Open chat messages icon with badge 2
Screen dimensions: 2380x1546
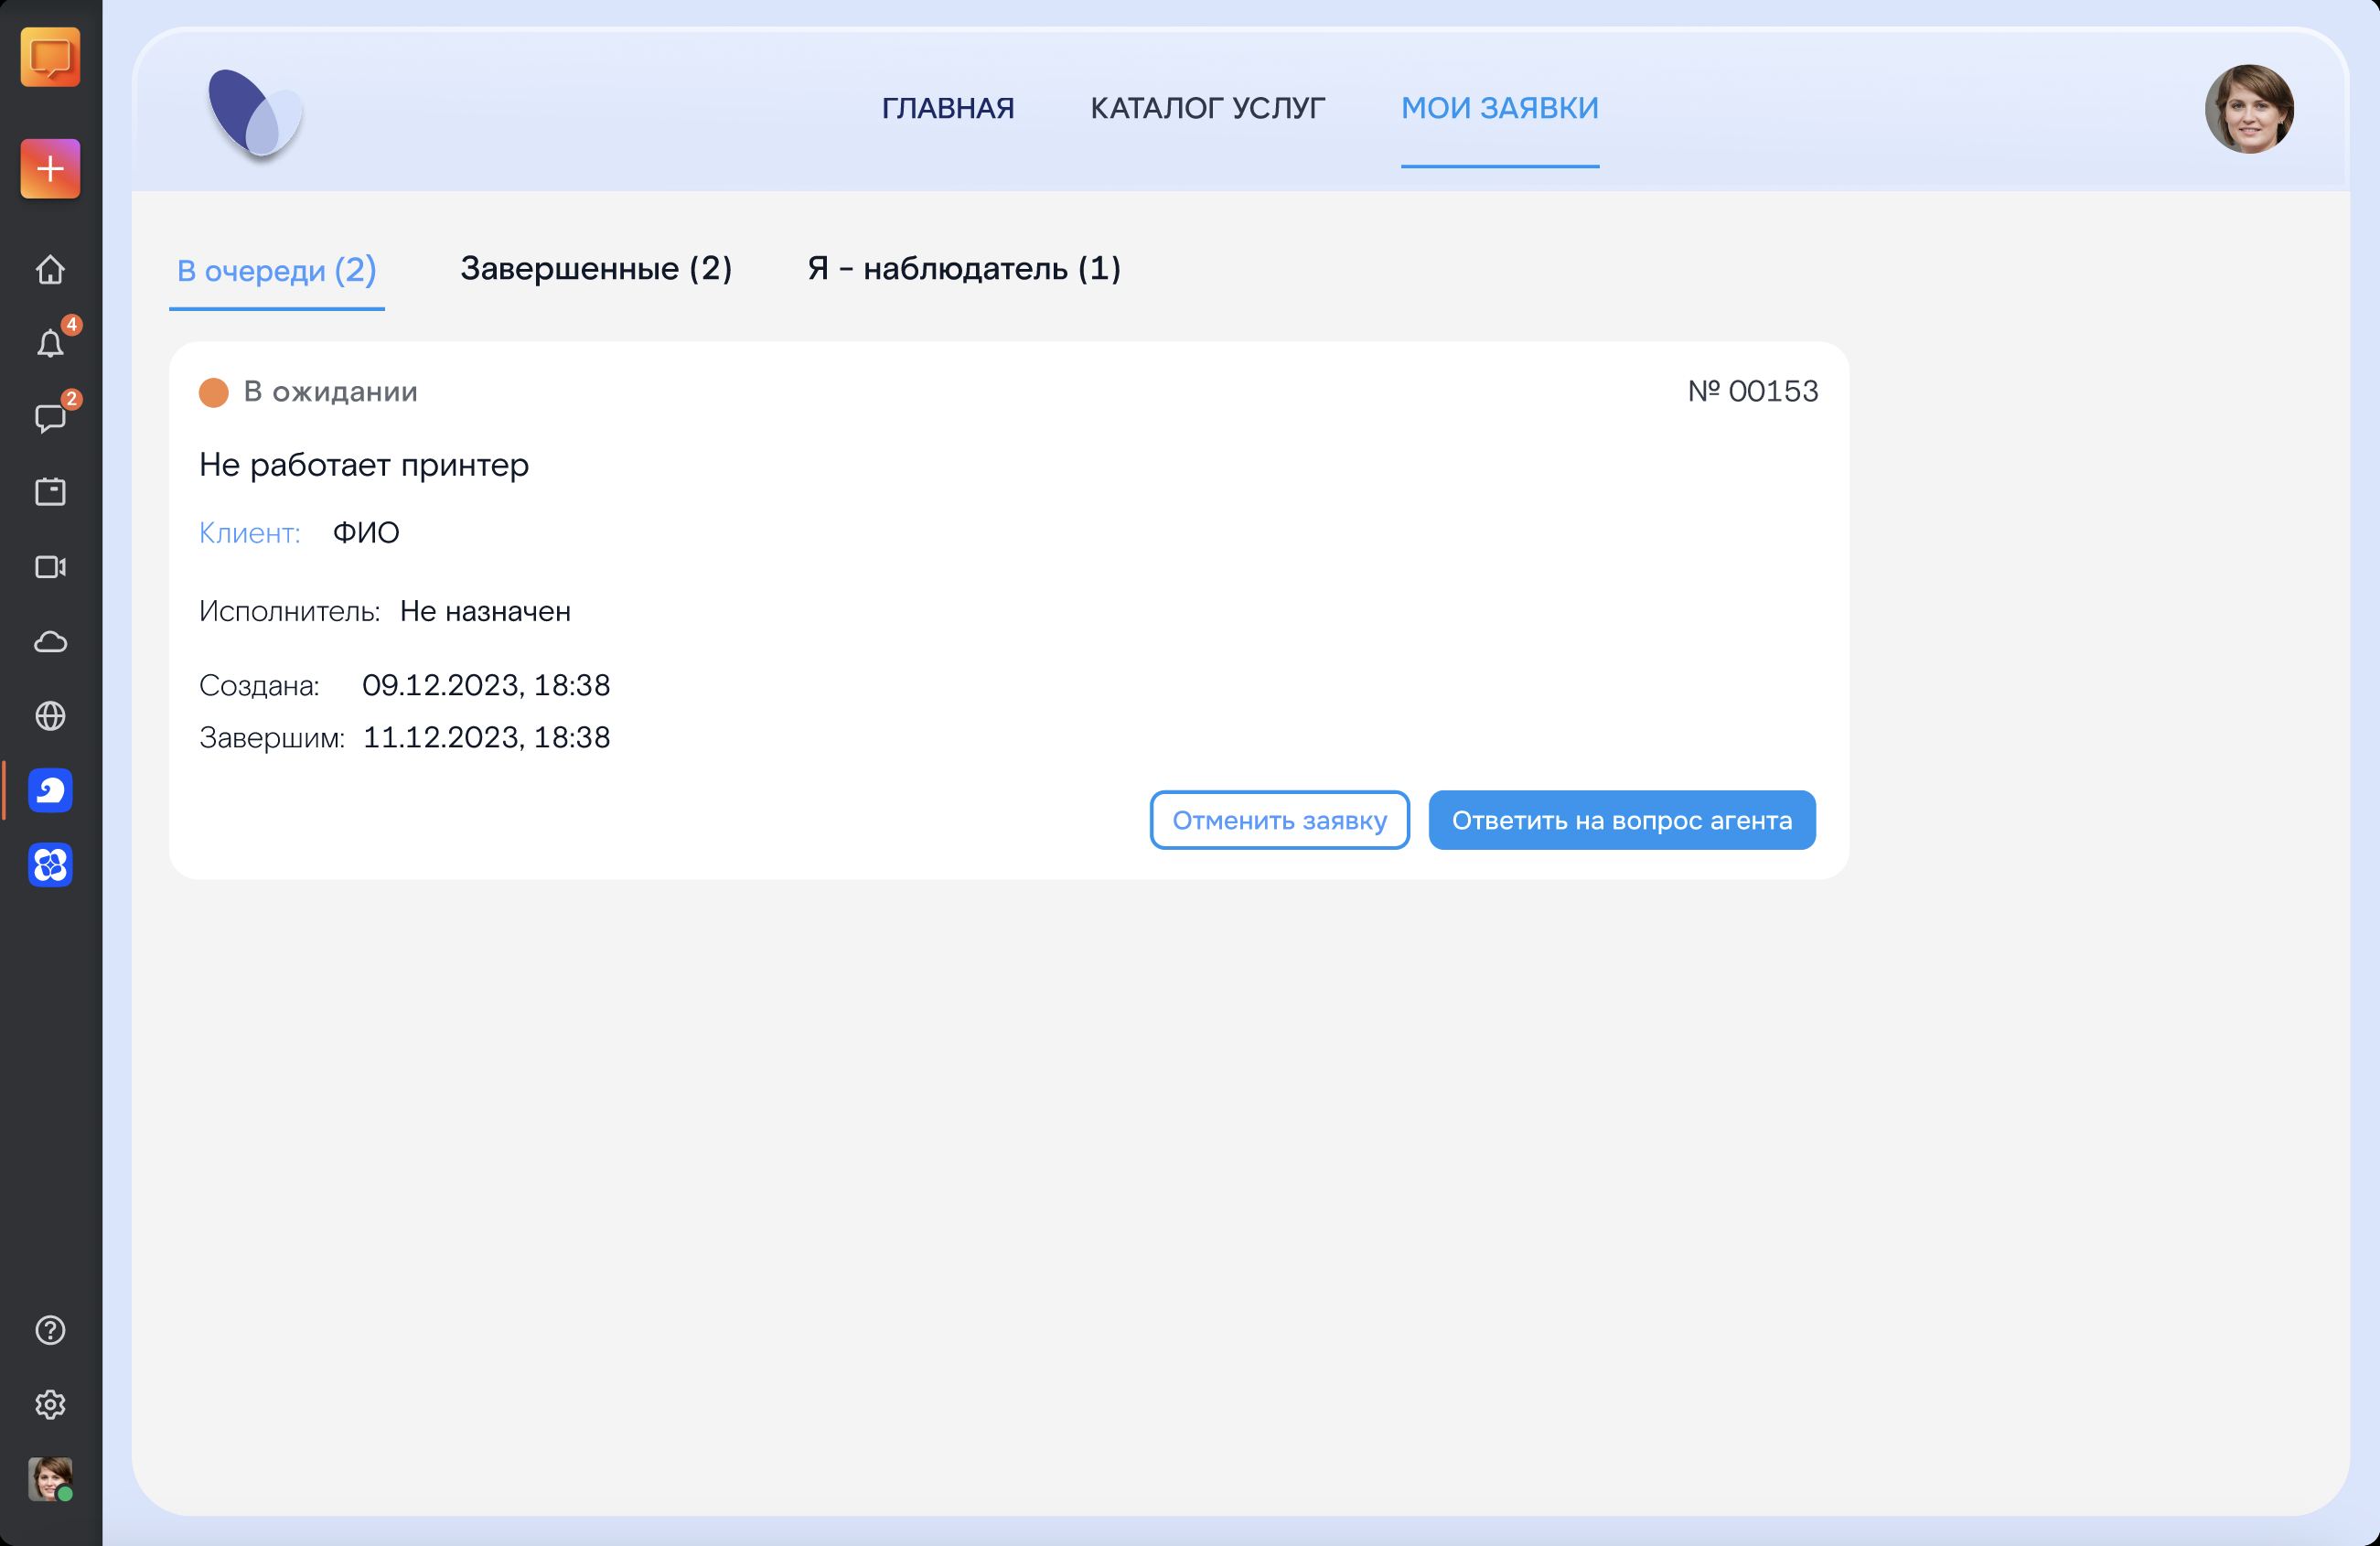pyautogui.click(x=50, y=418)
